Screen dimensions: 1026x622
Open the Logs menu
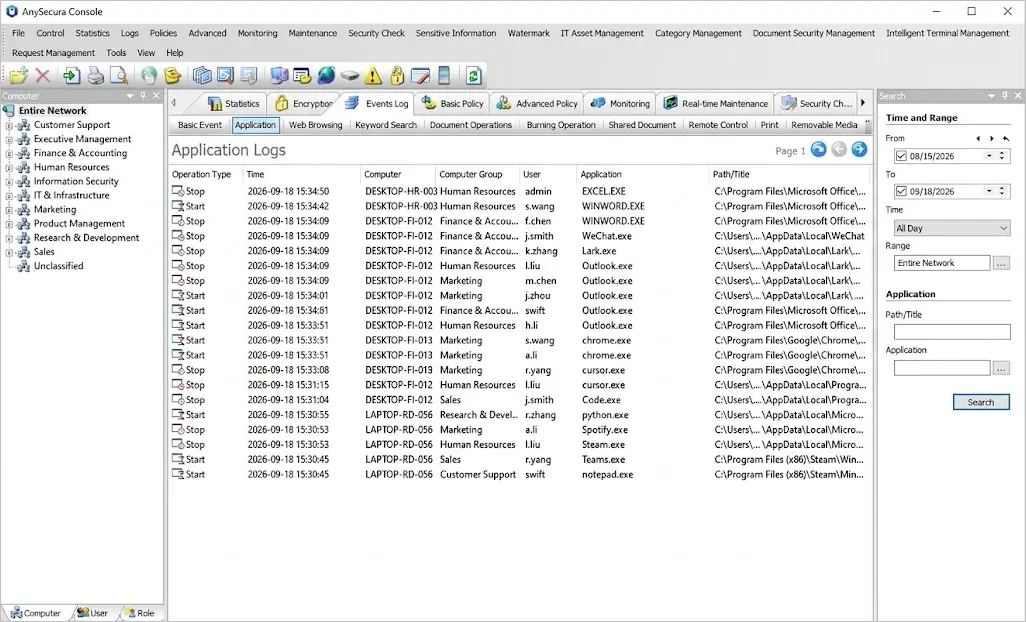[x=130, y=33]
